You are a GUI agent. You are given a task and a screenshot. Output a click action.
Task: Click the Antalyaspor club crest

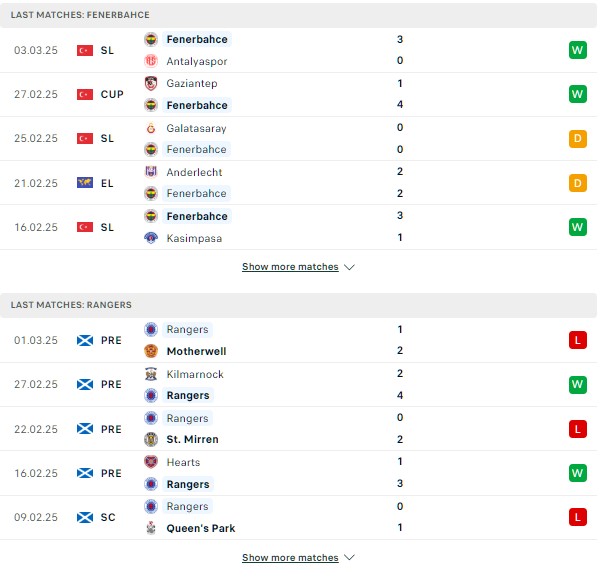click(x=151, y=61)
